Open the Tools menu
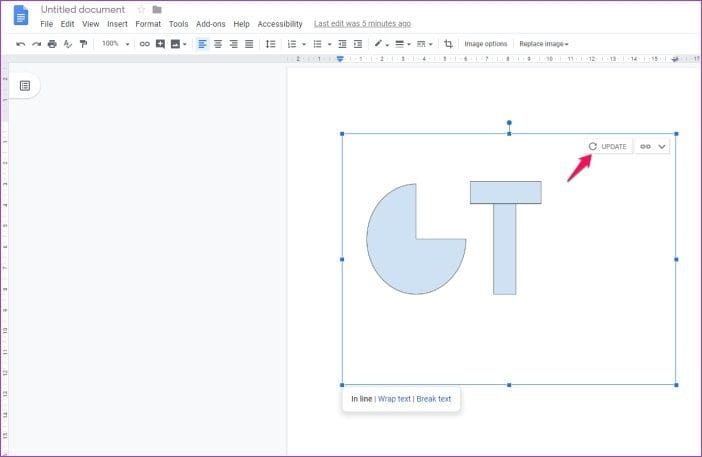 pos(179,24)
